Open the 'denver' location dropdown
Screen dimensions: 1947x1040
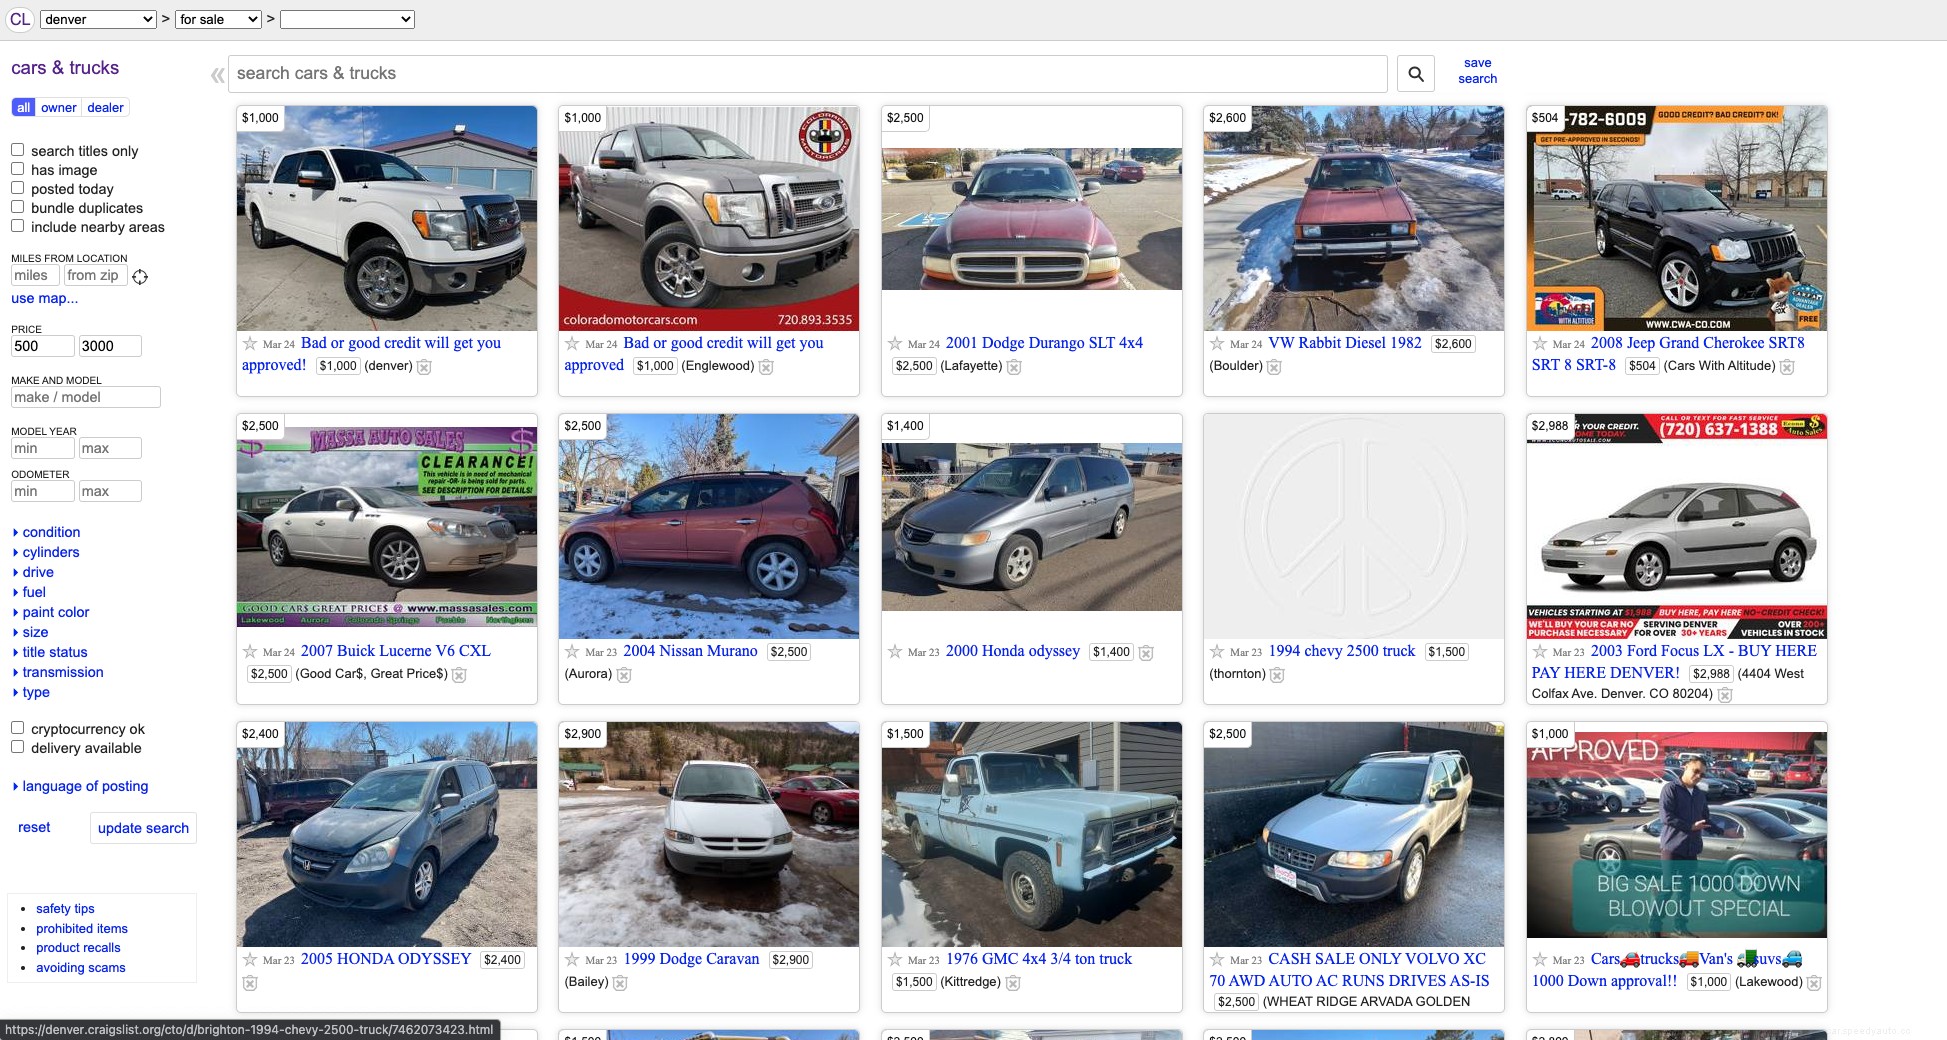click(x=97, y=19)
